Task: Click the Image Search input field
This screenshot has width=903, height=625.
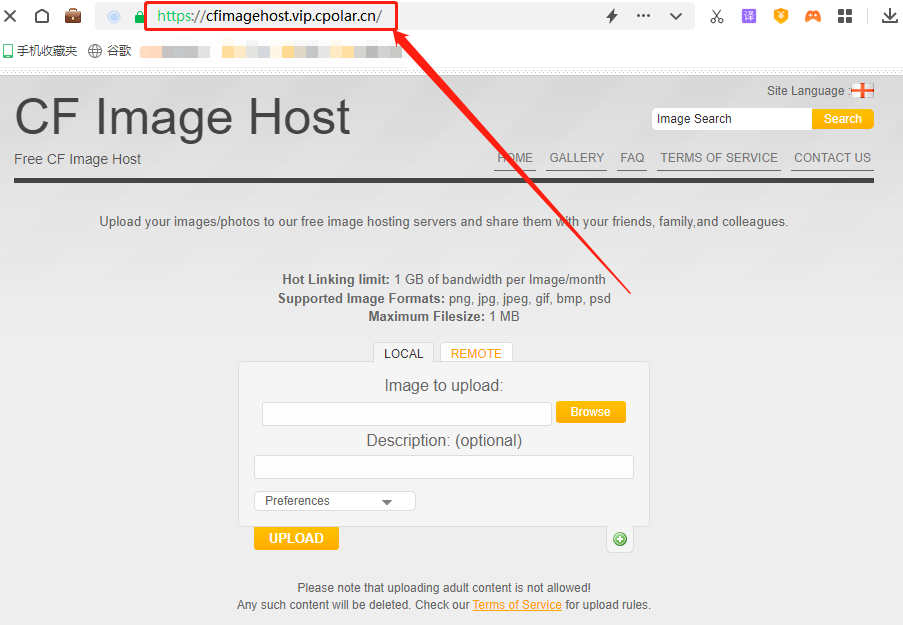Action: pyautogui.click(x=731, y=119)
